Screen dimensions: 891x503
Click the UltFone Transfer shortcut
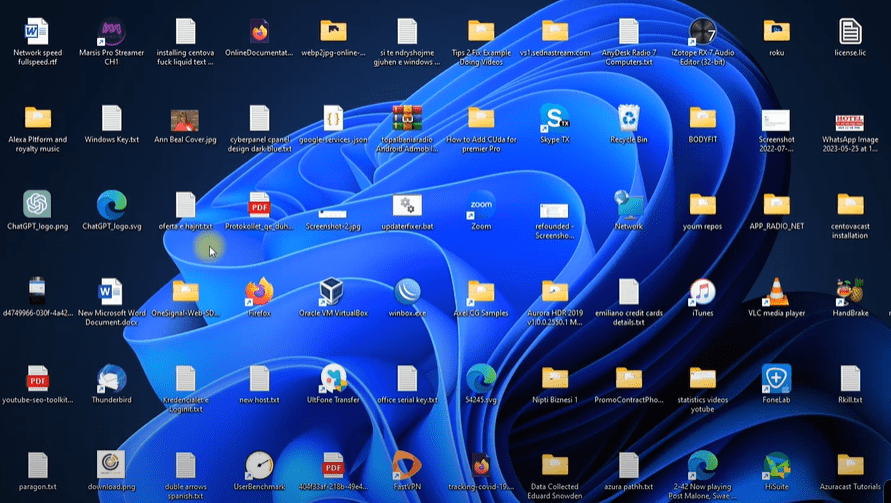point(333,379)
